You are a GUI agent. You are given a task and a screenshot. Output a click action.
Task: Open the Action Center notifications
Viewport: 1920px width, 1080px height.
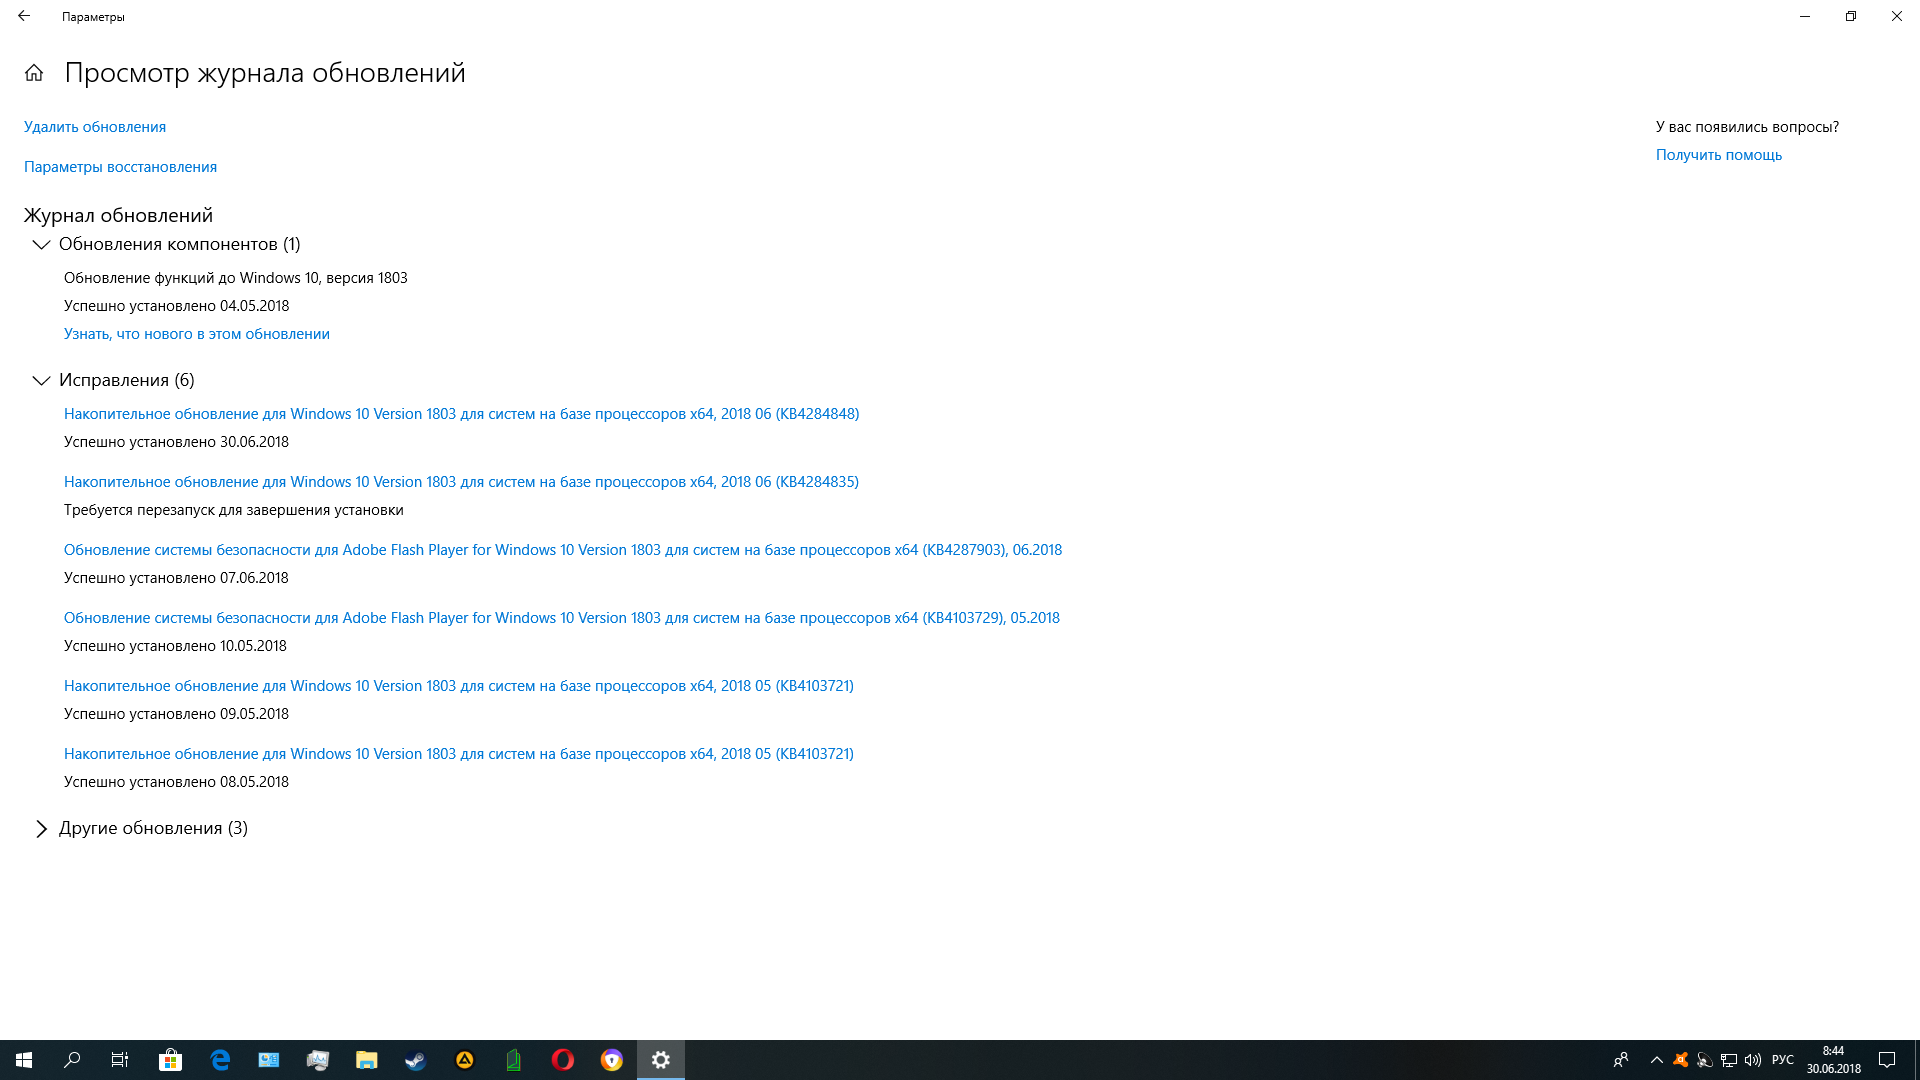click(1887, 1060)
